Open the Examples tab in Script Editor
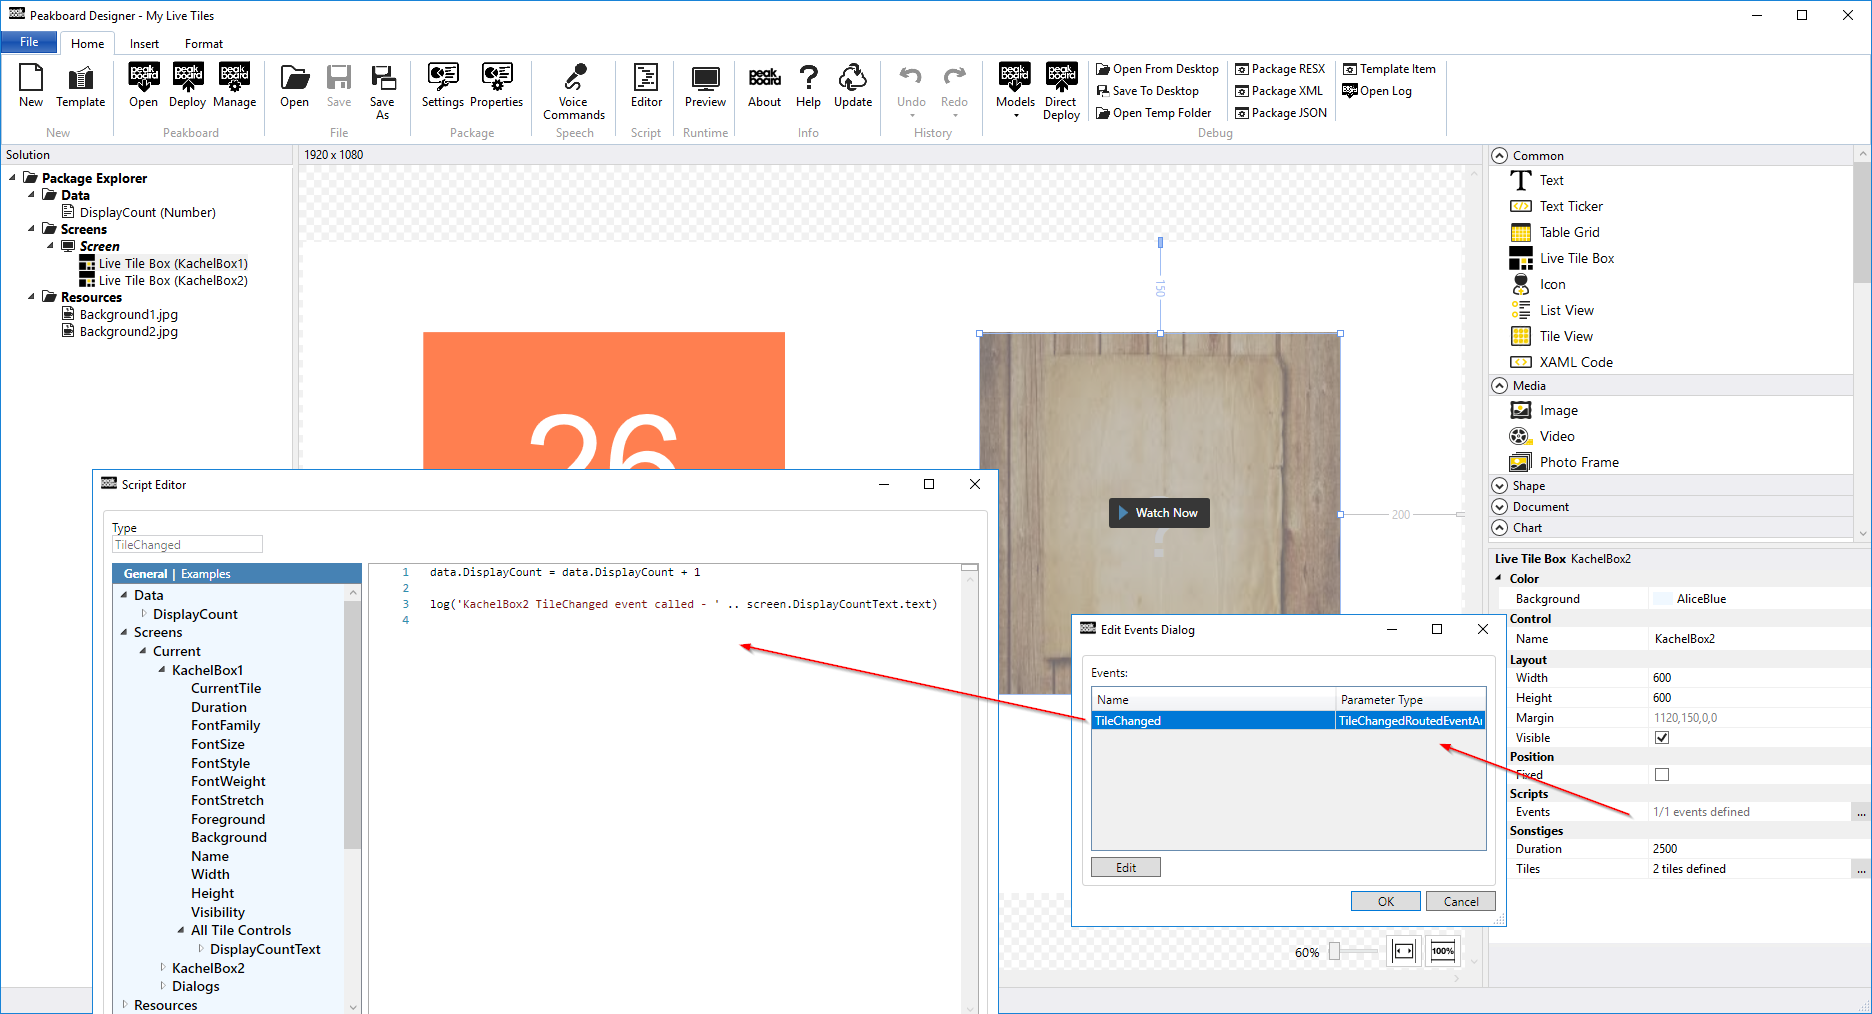1872x1014 pixels. (205, 574)
